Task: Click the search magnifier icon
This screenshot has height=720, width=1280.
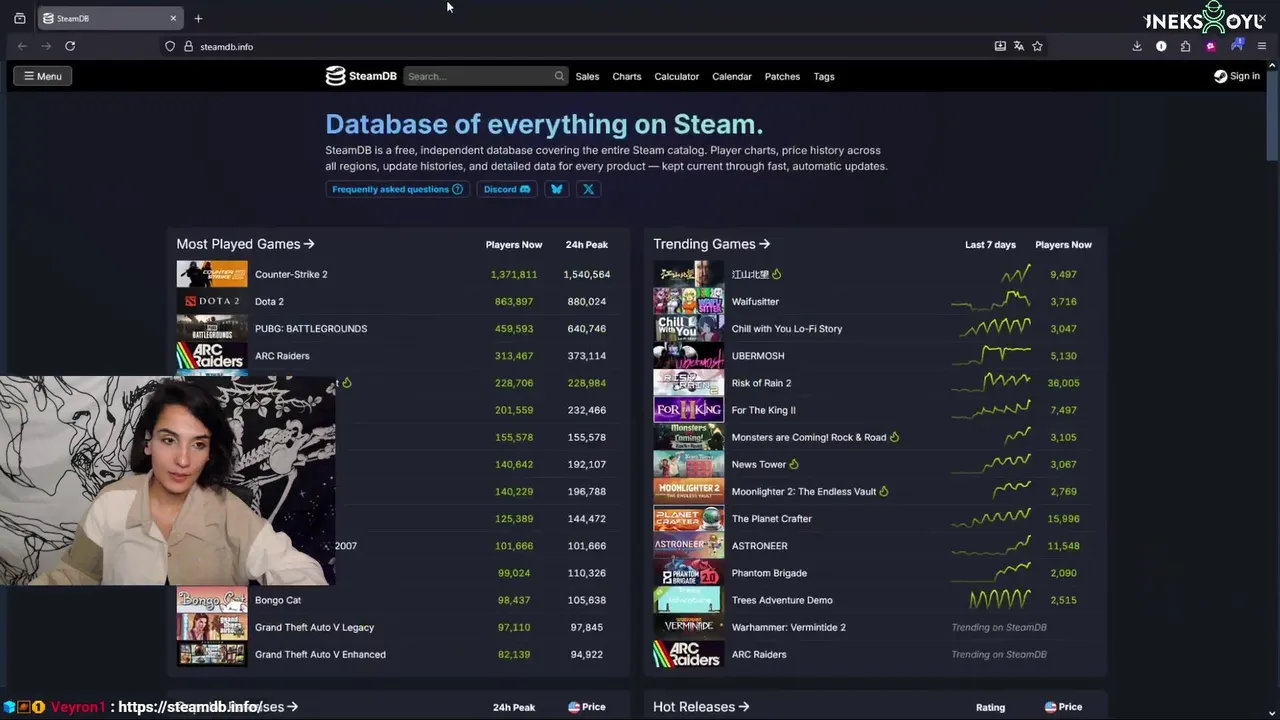Action: pos(559,76)
